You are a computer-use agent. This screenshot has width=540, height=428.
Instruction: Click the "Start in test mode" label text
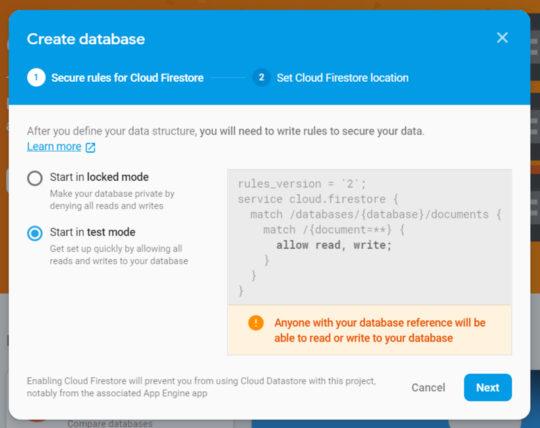click(92, 232)
